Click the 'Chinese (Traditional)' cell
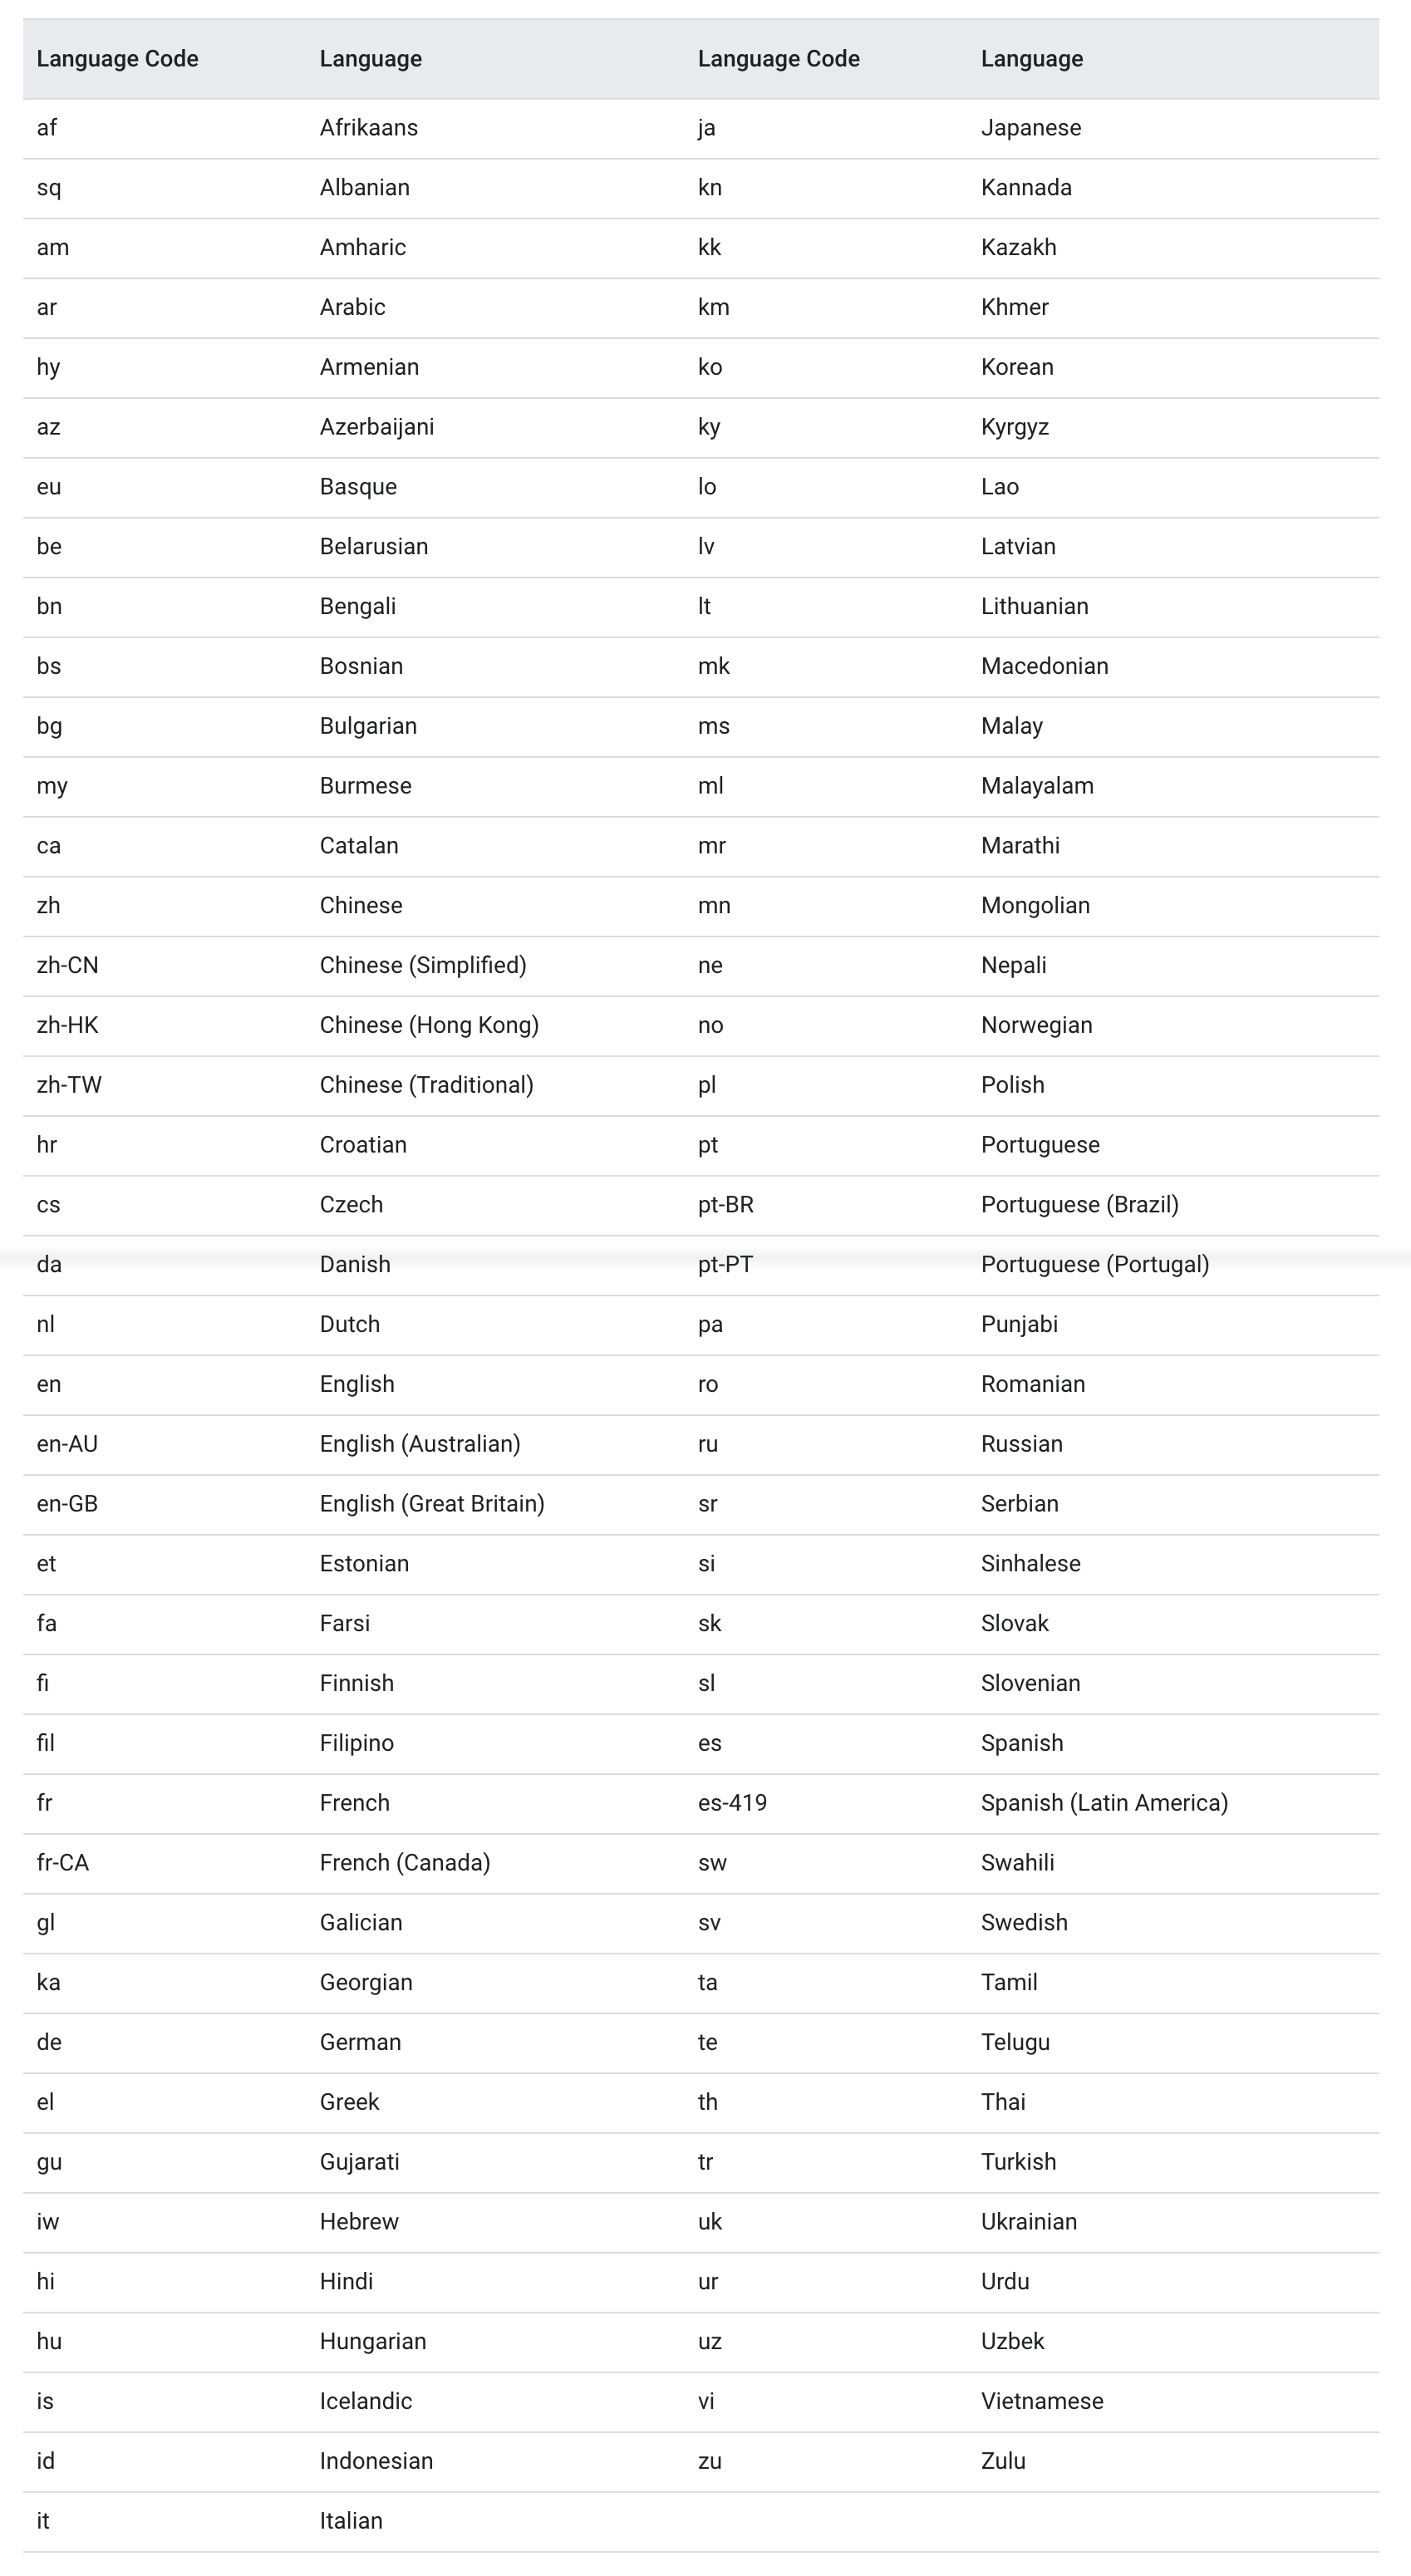 426,1084
